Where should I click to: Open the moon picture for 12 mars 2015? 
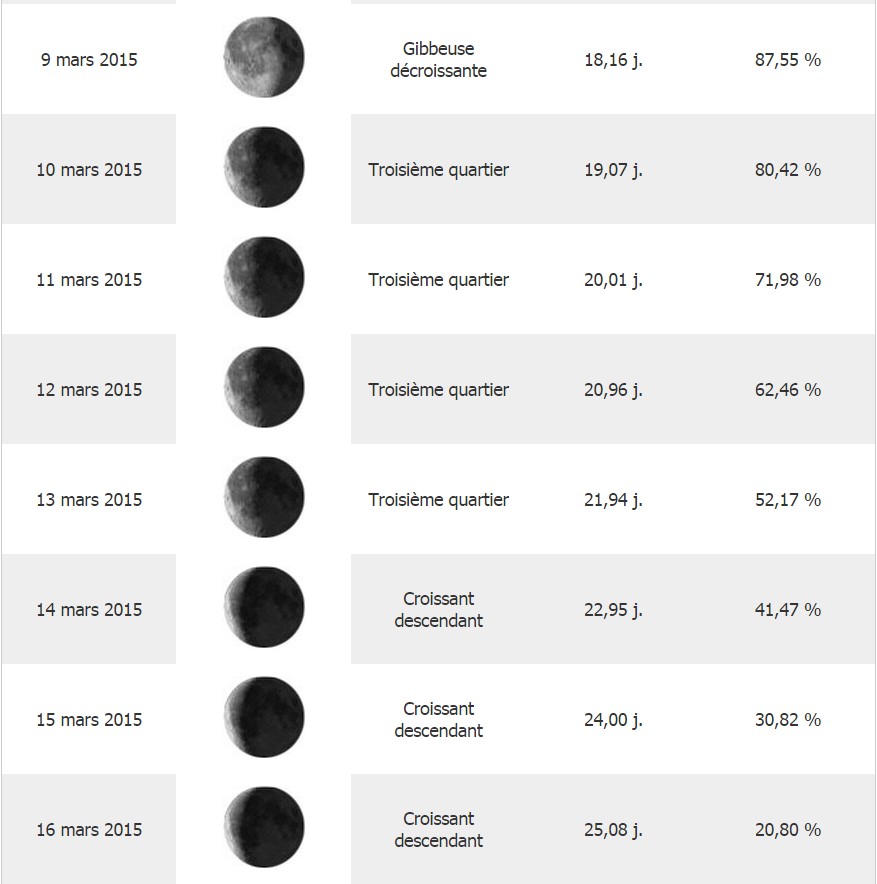264,388
